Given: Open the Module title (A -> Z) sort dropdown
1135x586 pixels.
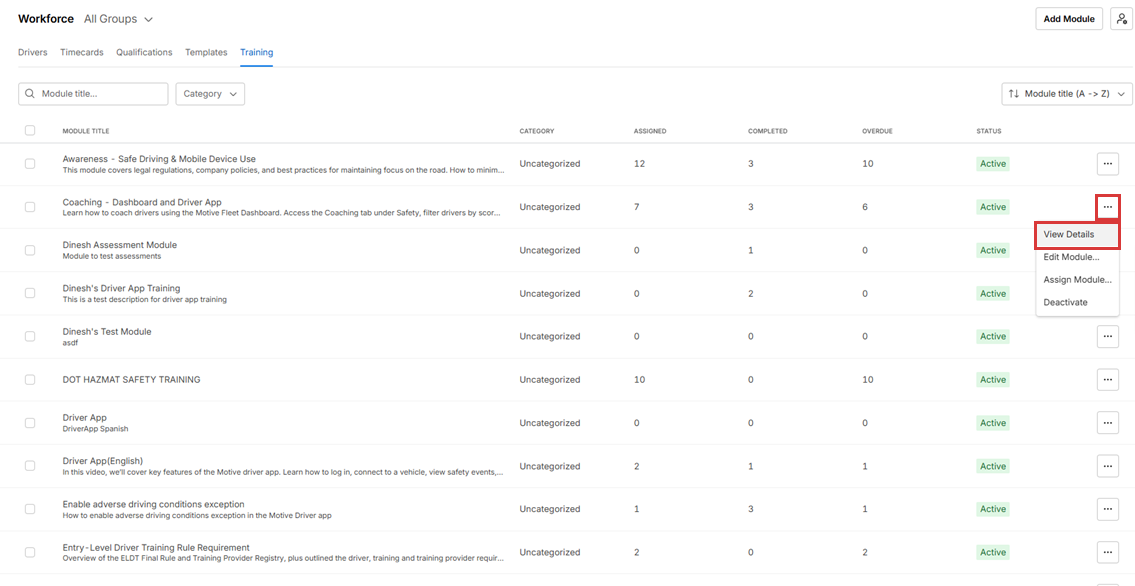Looking at the screenshot, I should [x=1067, y=94].
